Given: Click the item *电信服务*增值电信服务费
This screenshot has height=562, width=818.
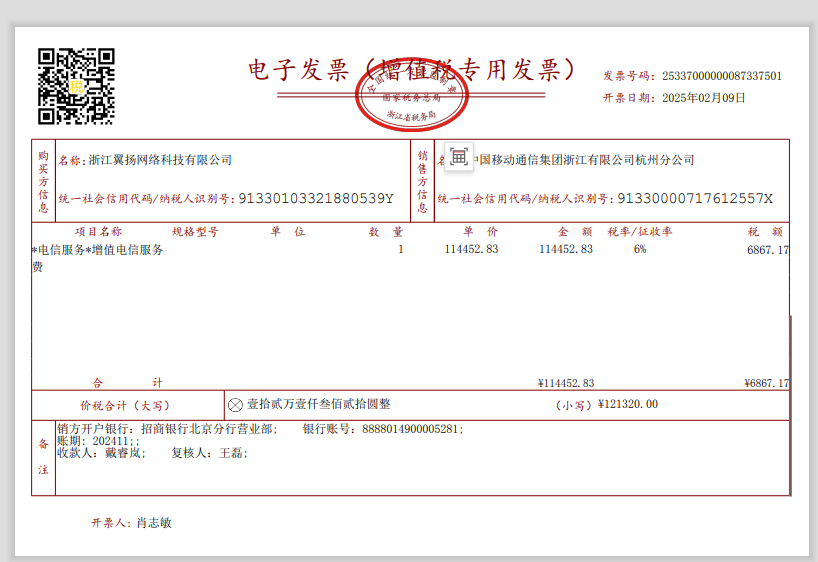Looking at the screenshot, I should (x=97, y=250).
